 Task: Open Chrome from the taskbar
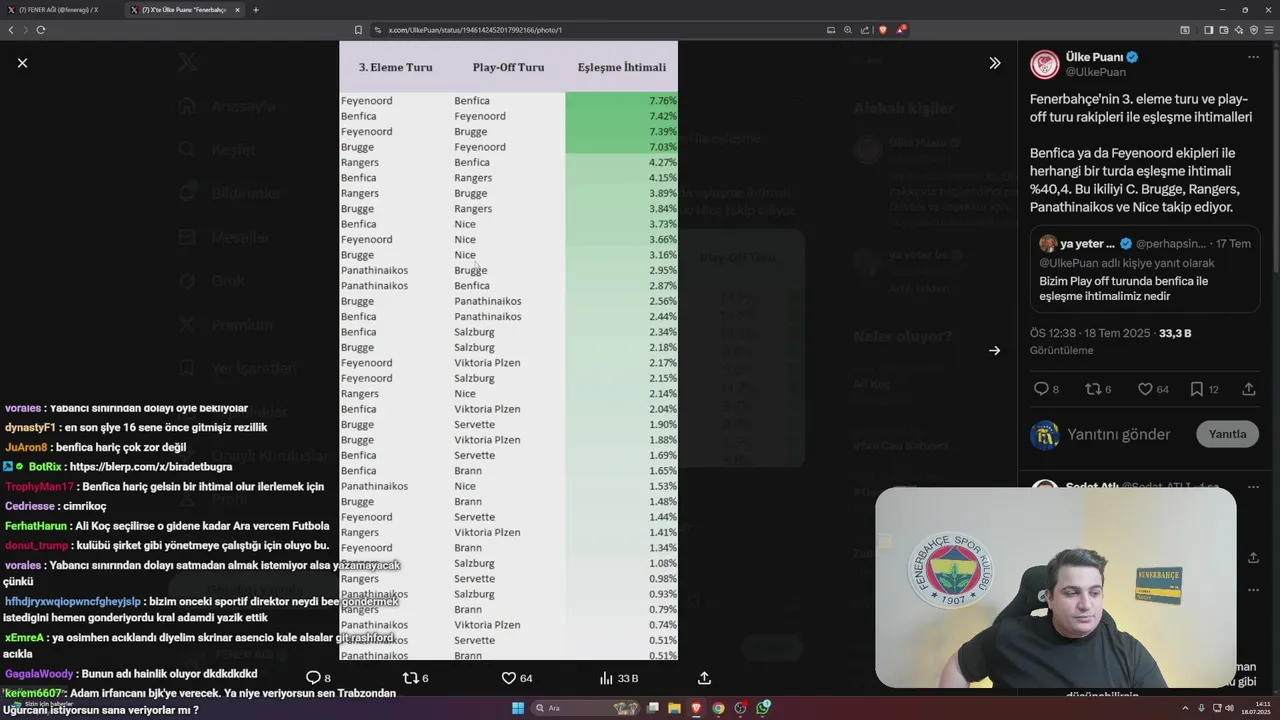718,708
